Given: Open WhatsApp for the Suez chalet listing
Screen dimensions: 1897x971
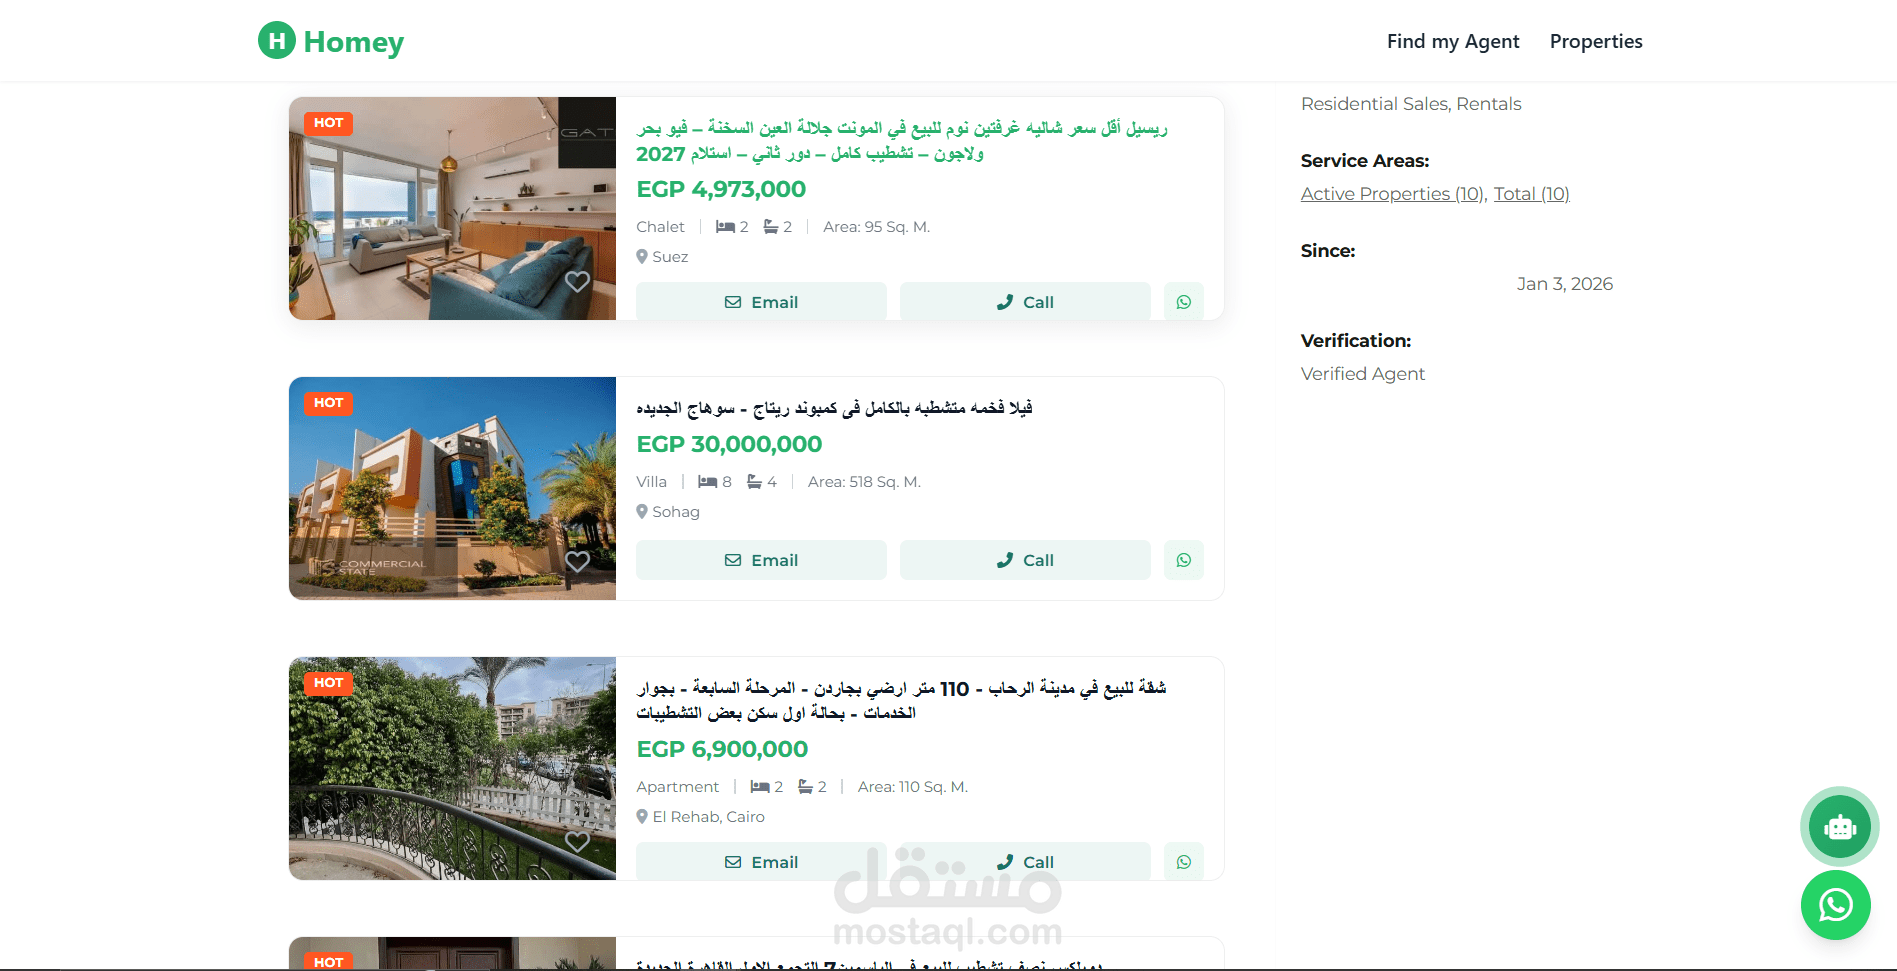Looking at the screenshot, I should [1184, 302].
